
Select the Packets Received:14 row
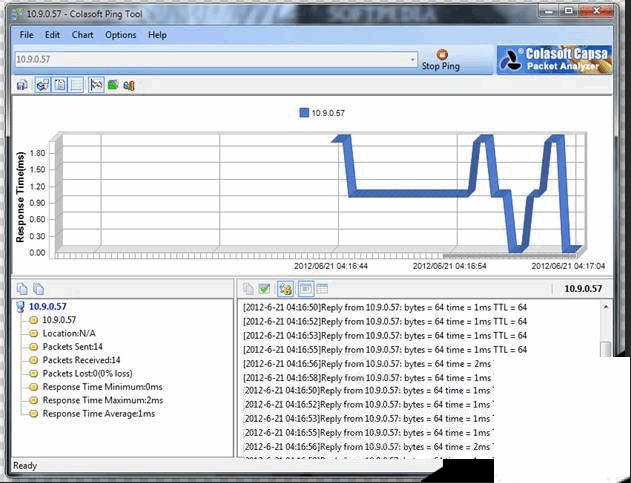click(x=81, y=360)
